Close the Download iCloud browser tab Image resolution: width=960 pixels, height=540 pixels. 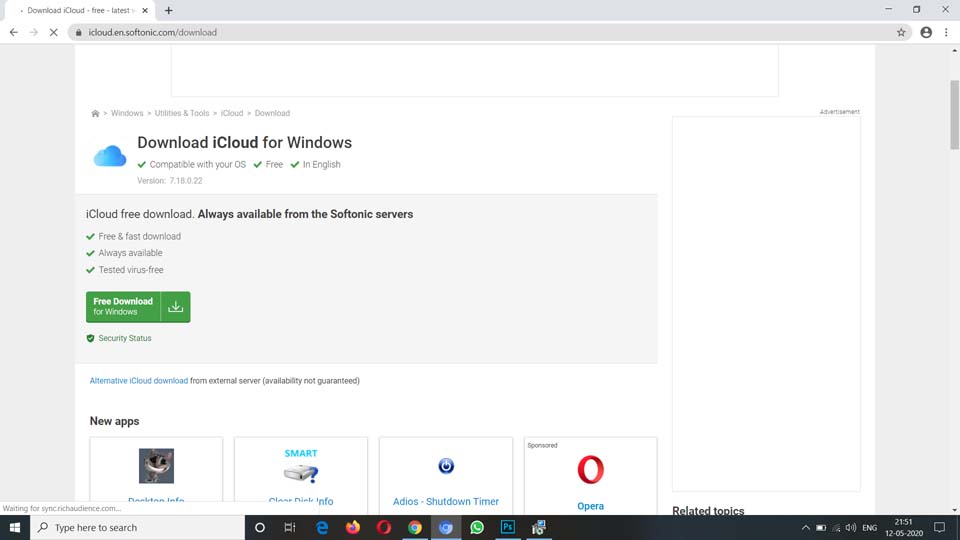pos(145,10)
